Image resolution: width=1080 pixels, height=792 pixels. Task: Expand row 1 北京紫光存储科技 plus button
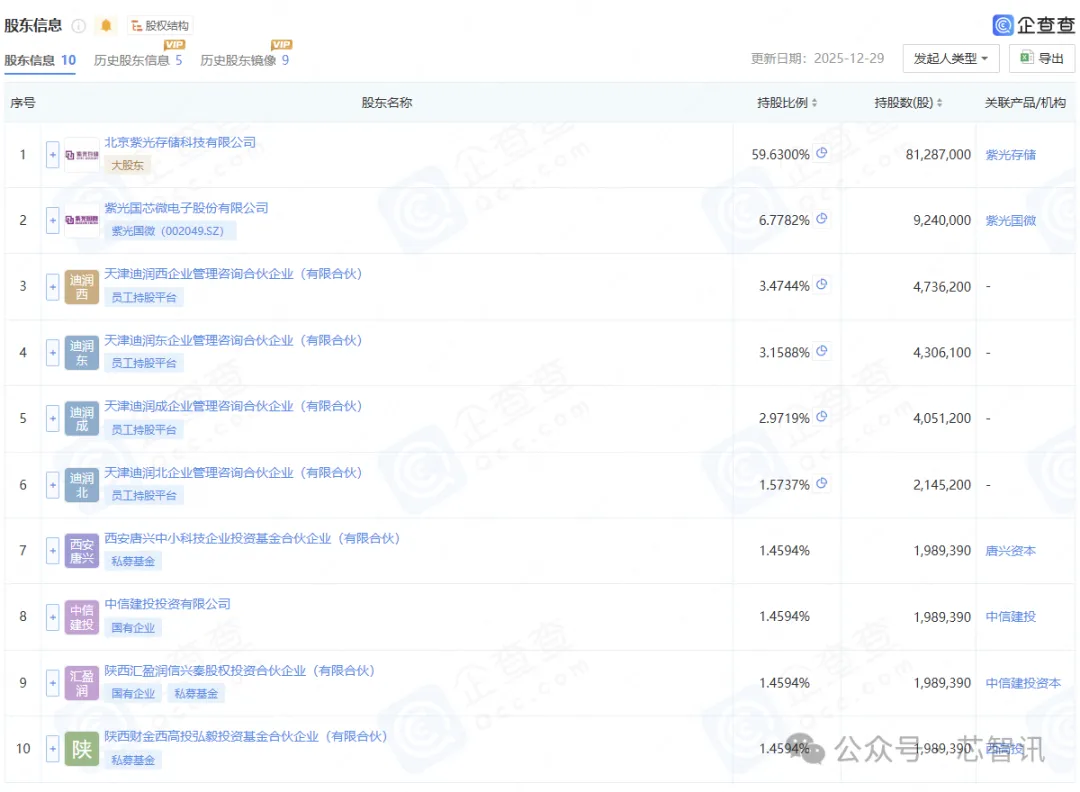52,155
